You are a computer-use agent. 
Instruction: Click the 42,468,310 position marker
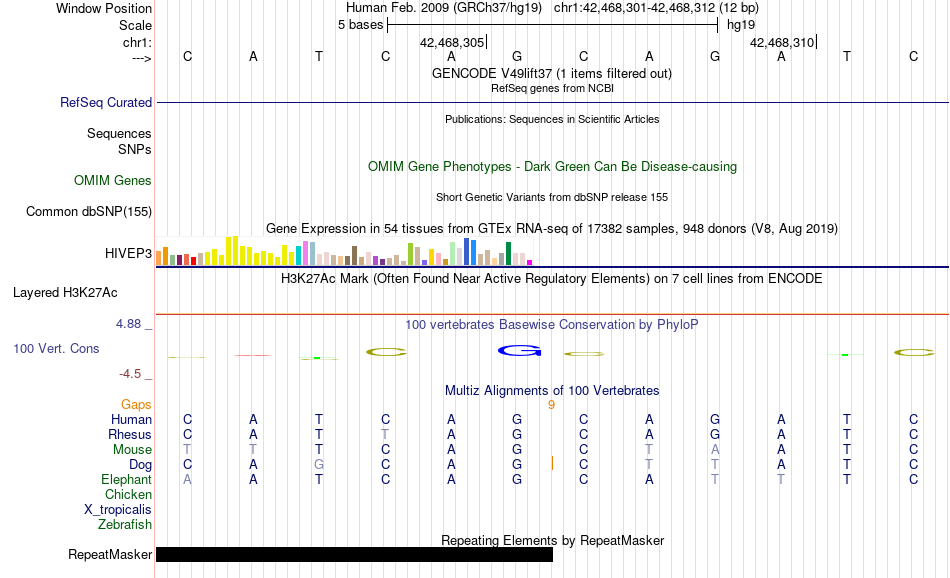[x=782, y=42]
